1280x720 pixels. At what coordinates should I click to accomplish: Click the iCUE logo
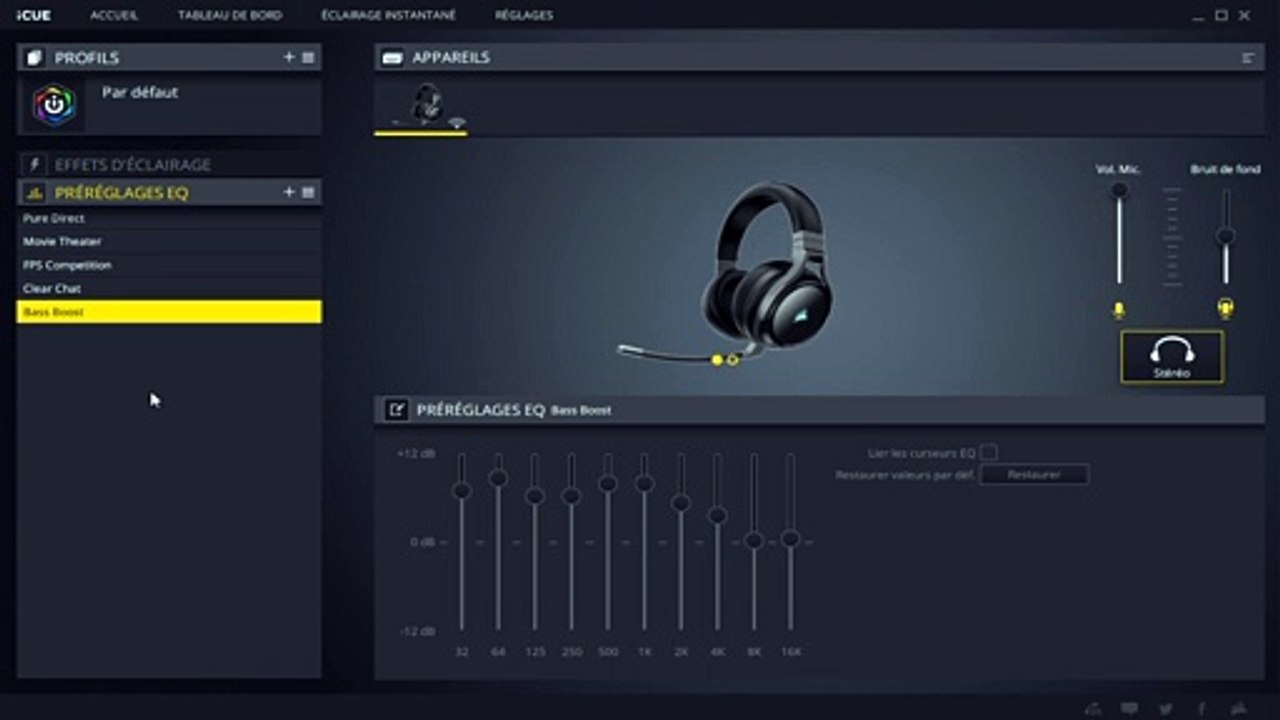tap(34, 15)
